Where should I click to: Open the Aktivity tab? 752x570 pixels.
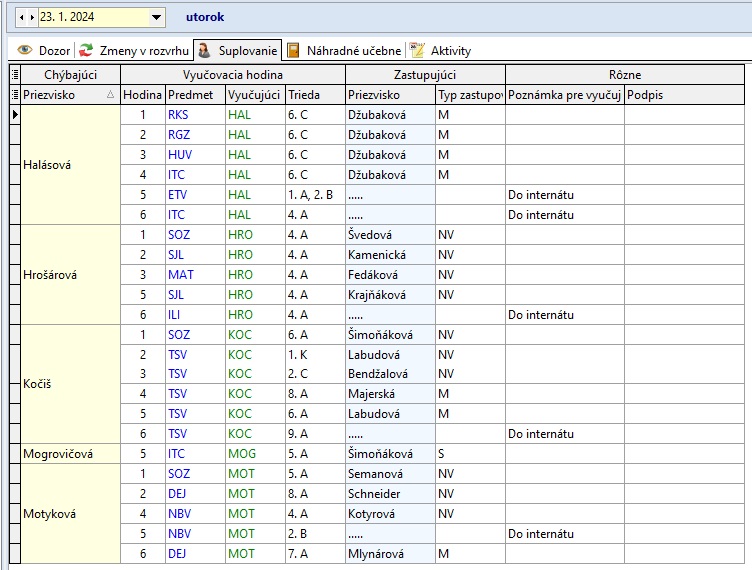450,50
